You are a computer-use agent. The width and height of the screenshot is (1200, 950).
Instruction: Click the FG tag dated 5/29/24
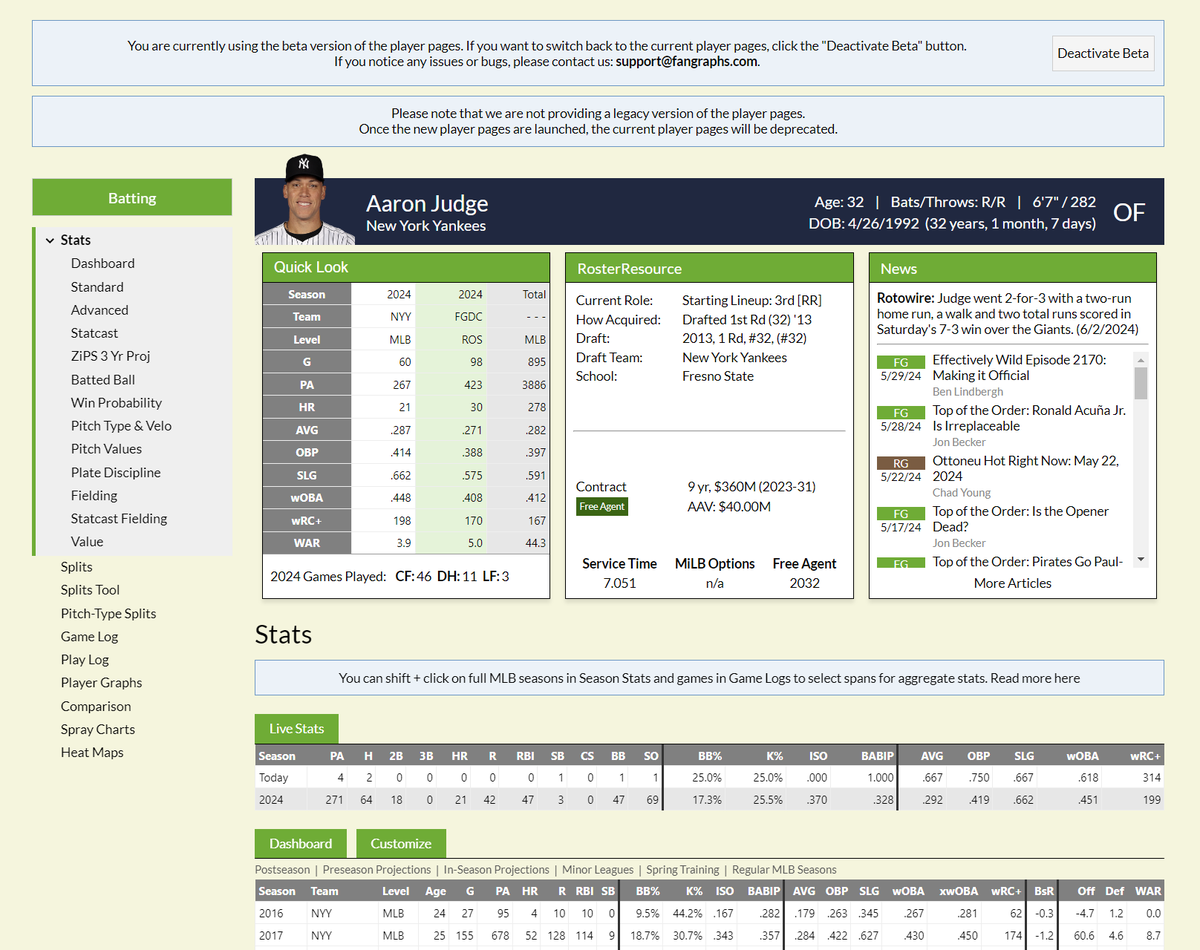coord(901,362)
